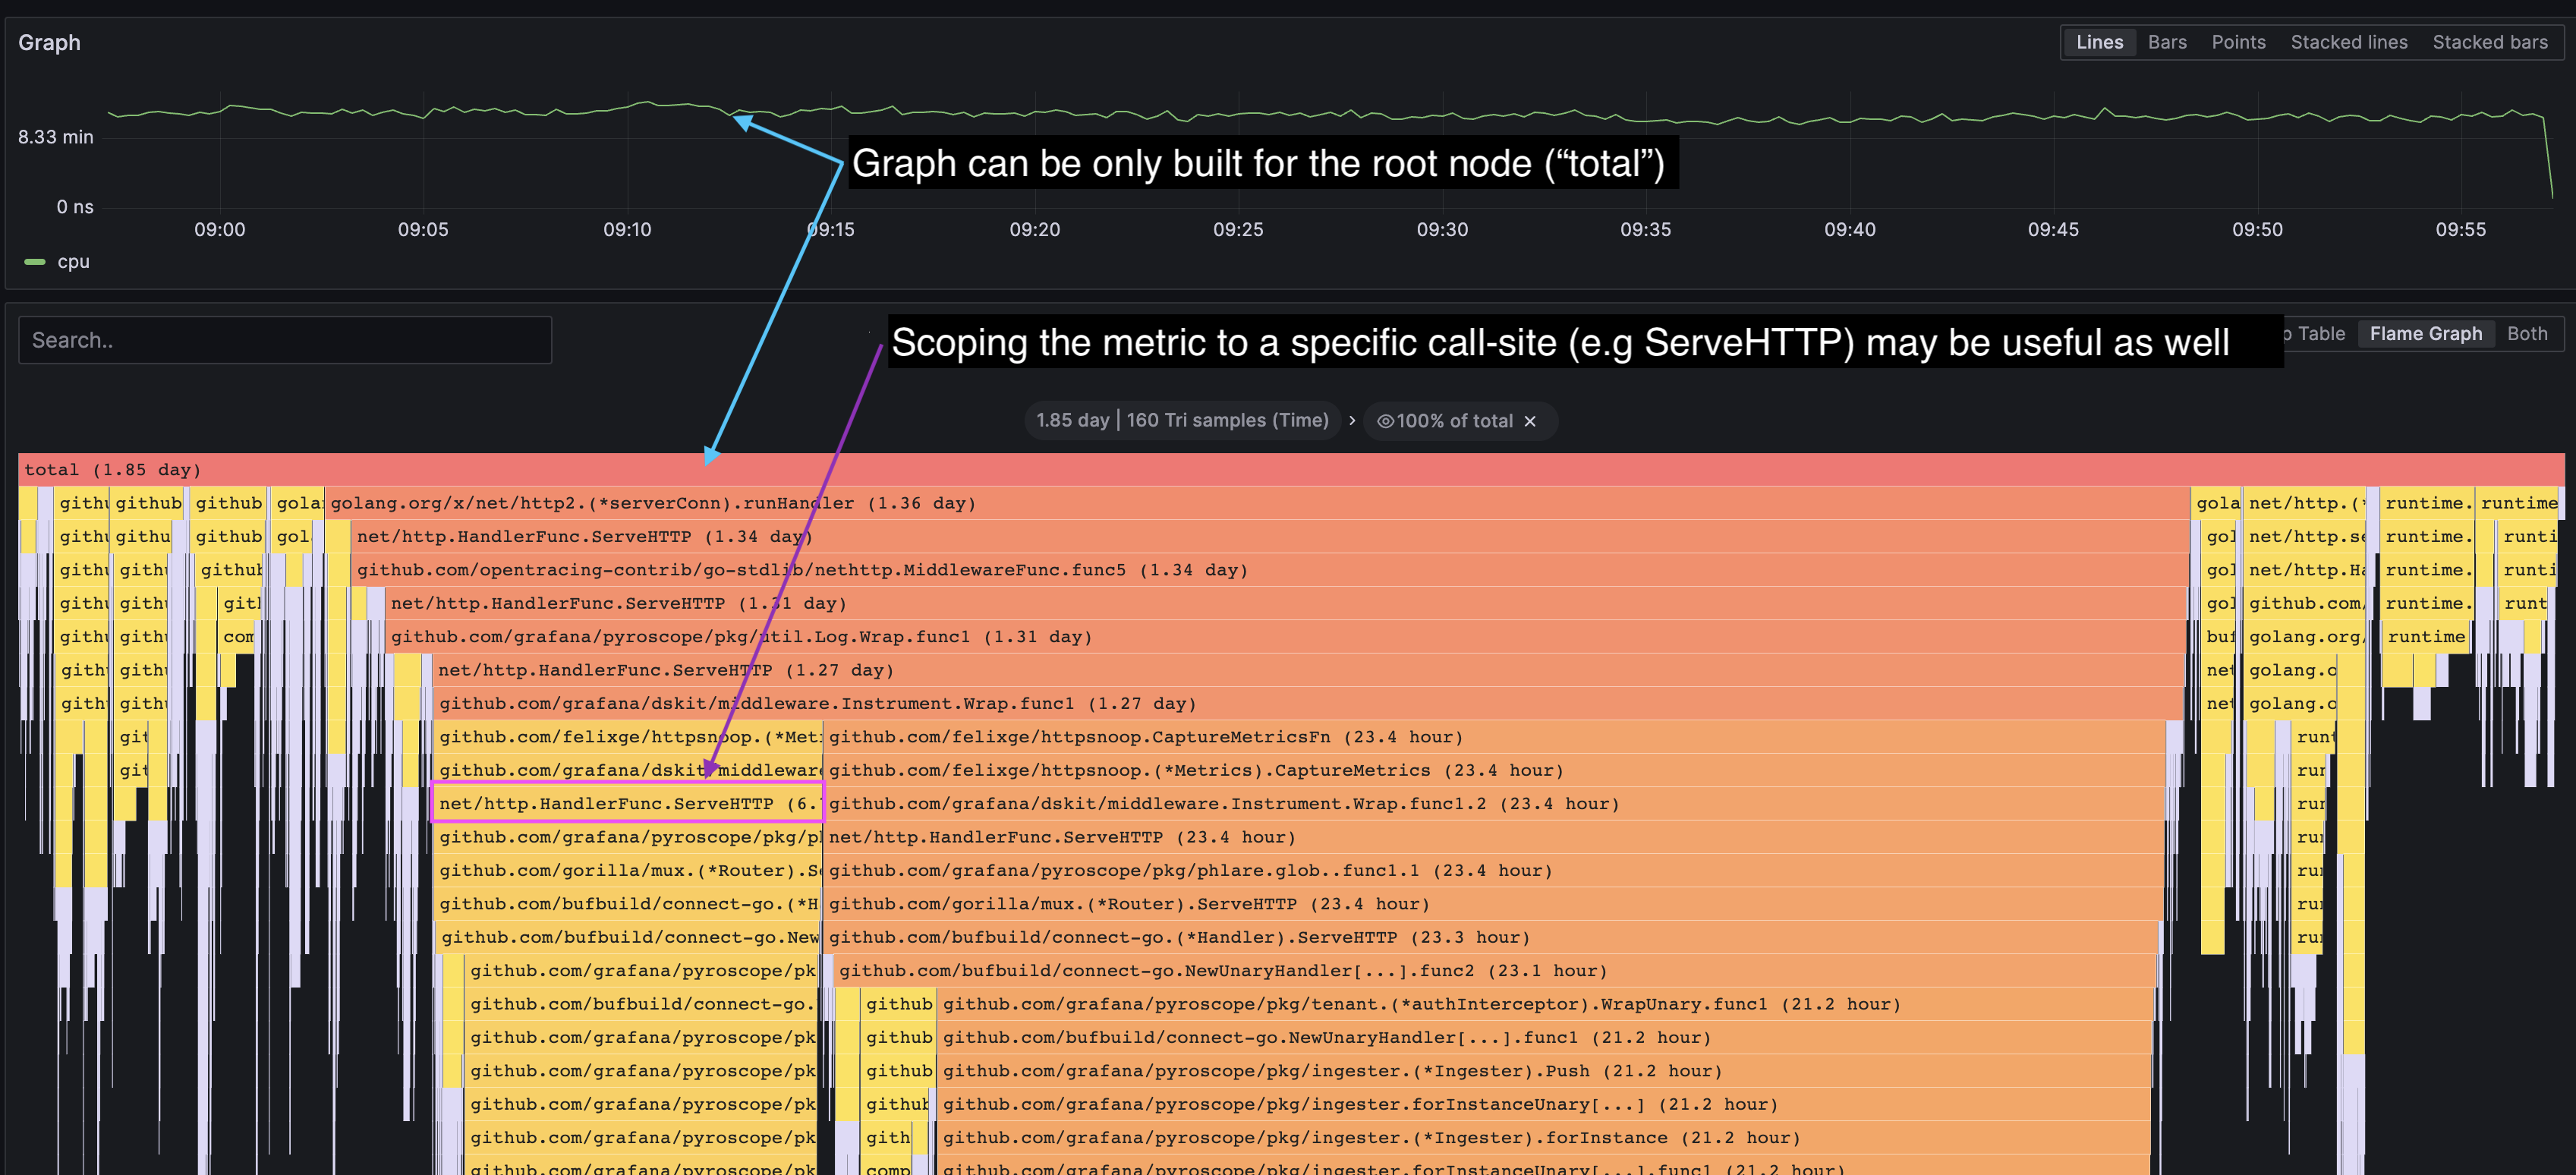
Task: Select the Flame Graph tab
Action: (x=2426, y=333)
